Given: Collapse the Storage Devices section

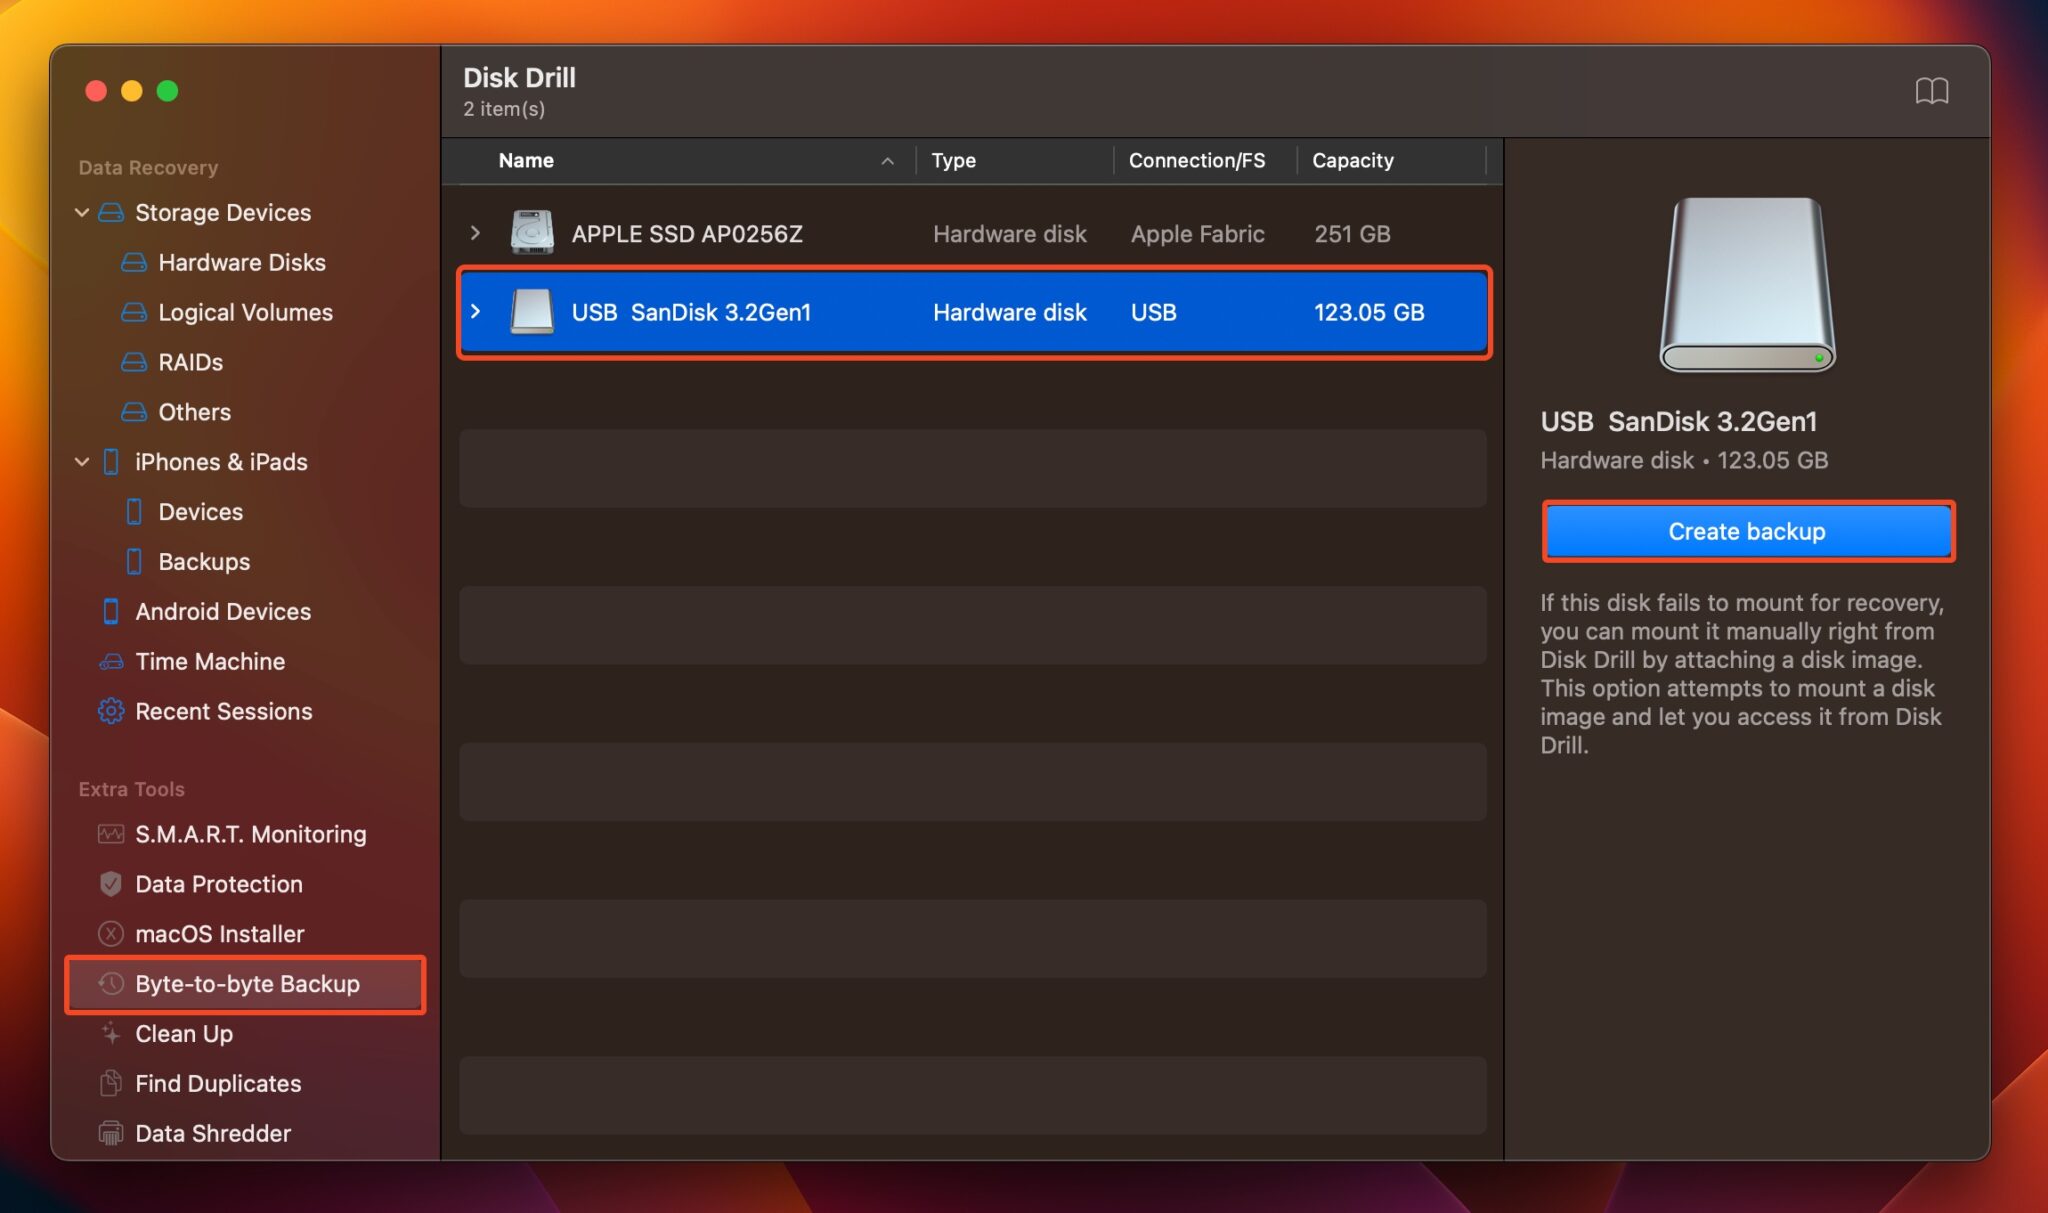Looking at the screenshot, I should coord(82,212).
